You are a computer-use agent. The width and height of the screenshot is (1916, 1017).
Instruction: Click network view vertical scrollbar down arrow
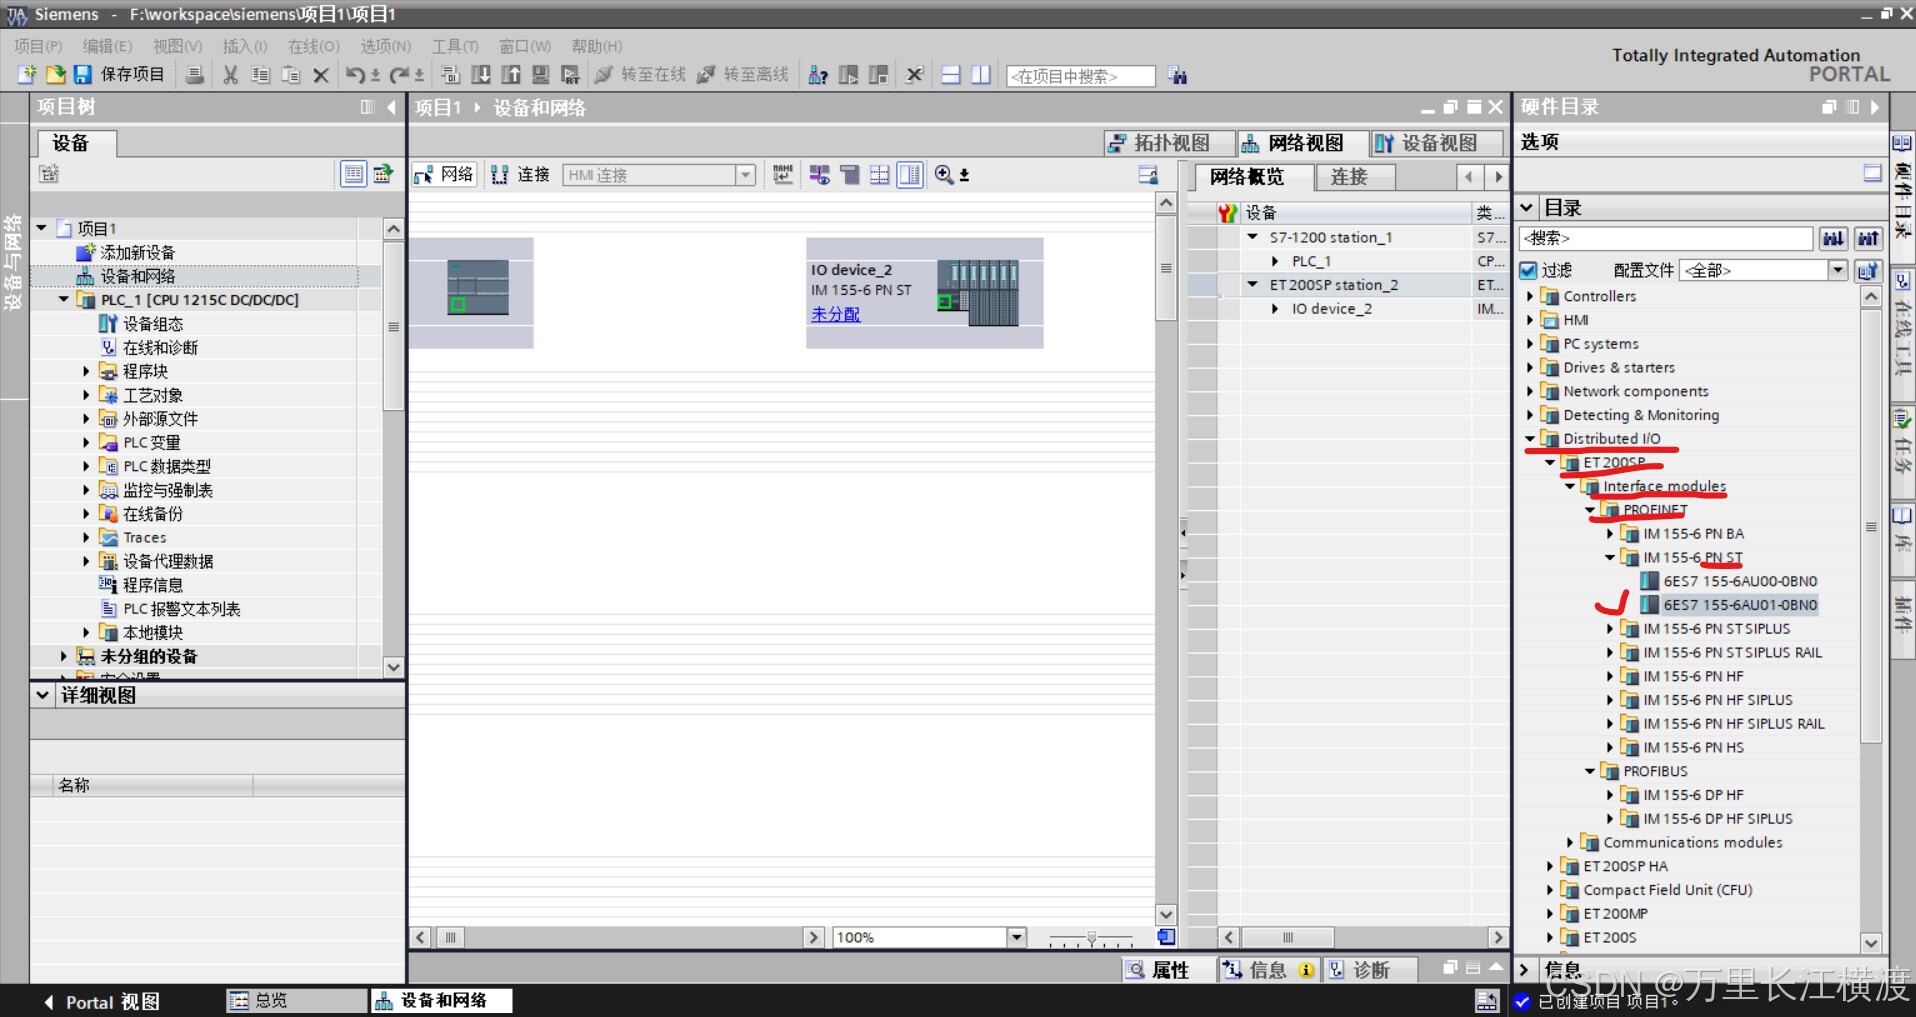click(x=1165, y=914)
